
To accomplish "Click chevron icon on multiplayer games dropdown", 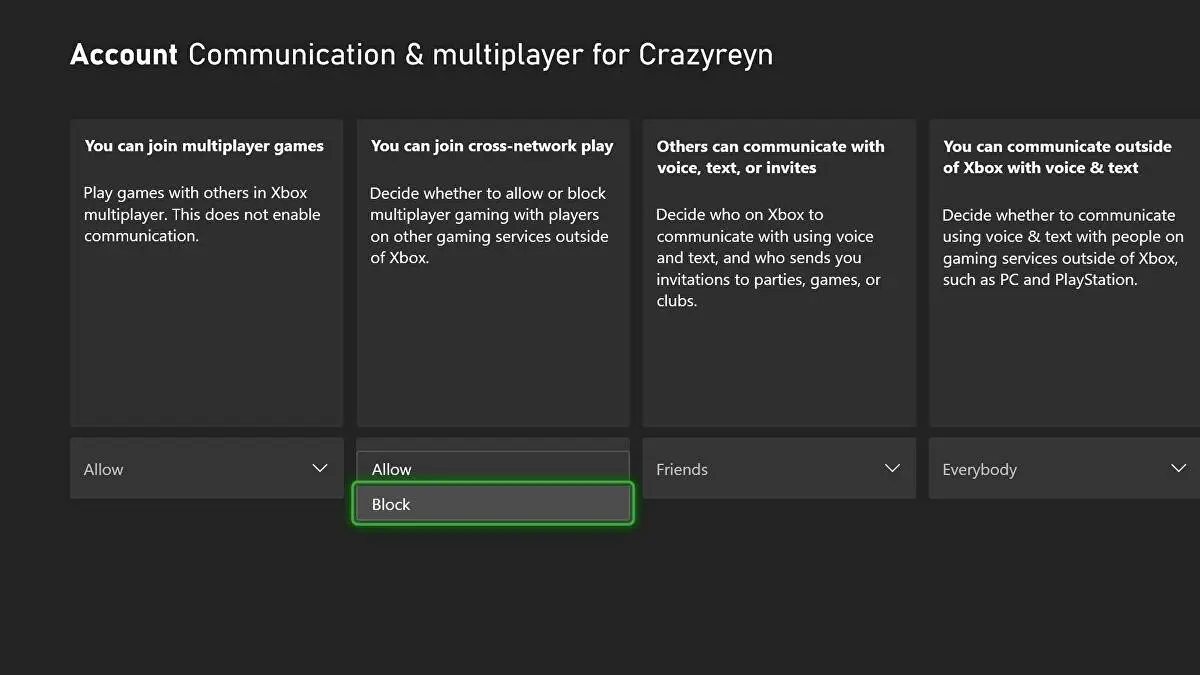I will 320,468.
